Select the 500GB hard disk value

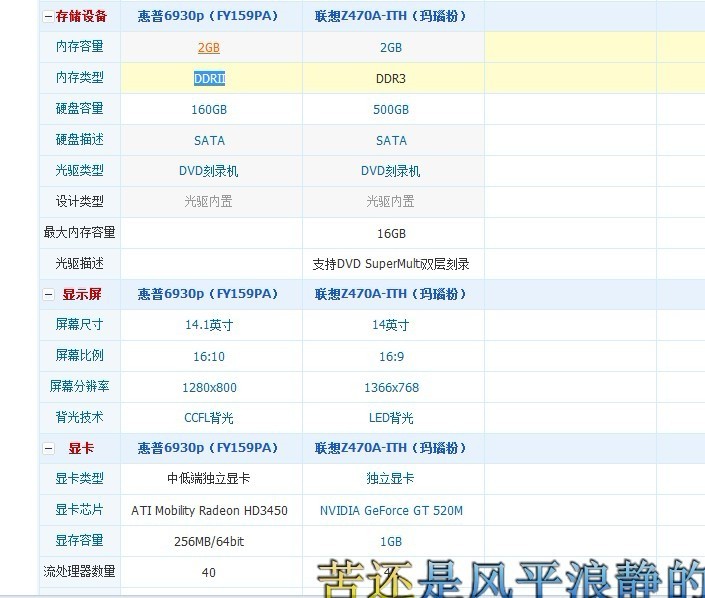(391, 110)
